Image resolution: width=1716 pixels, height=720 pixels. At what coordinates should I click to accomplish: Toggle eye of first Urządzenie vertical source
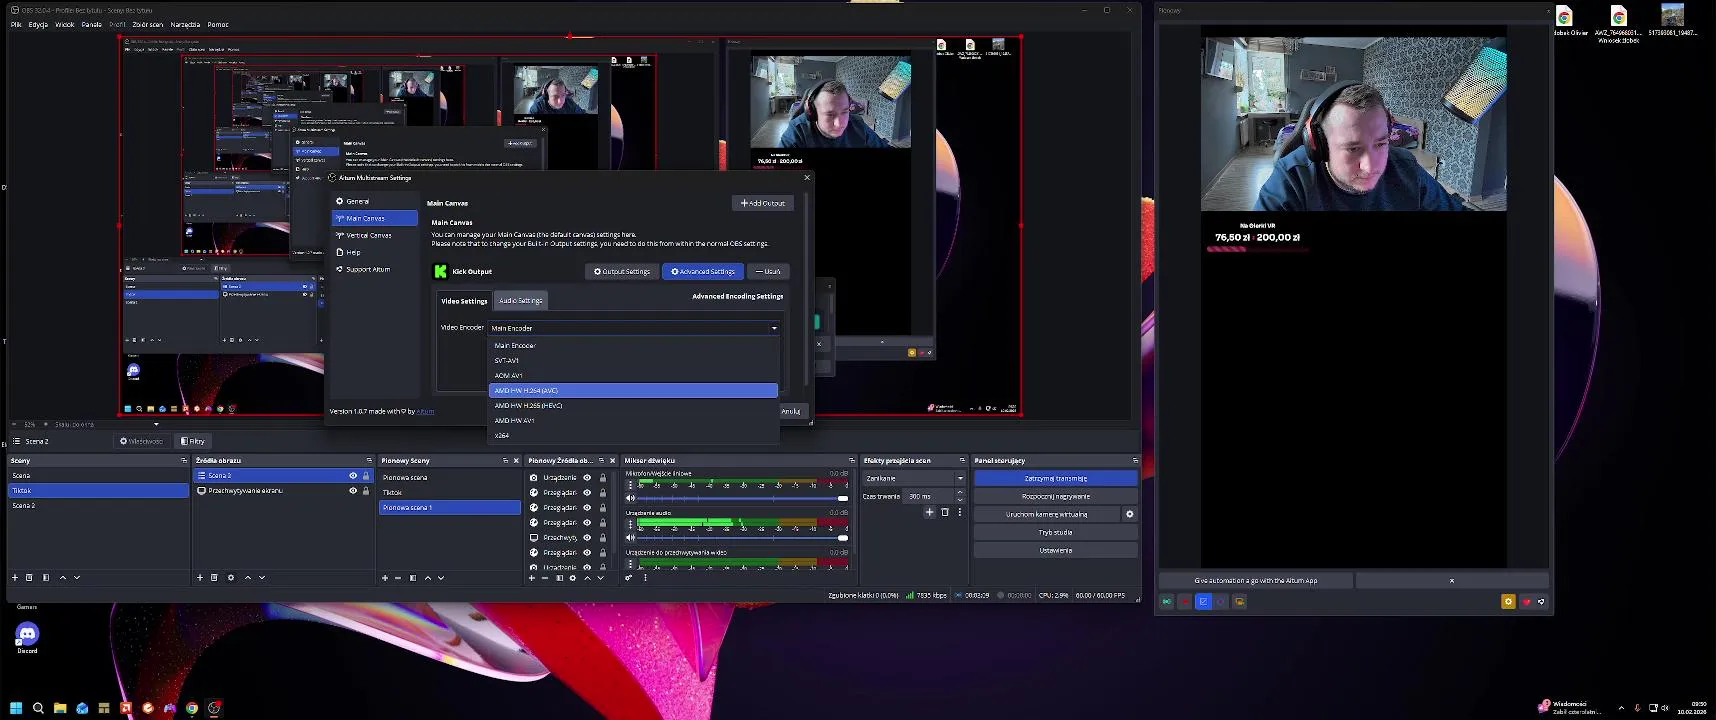point(588,478)
